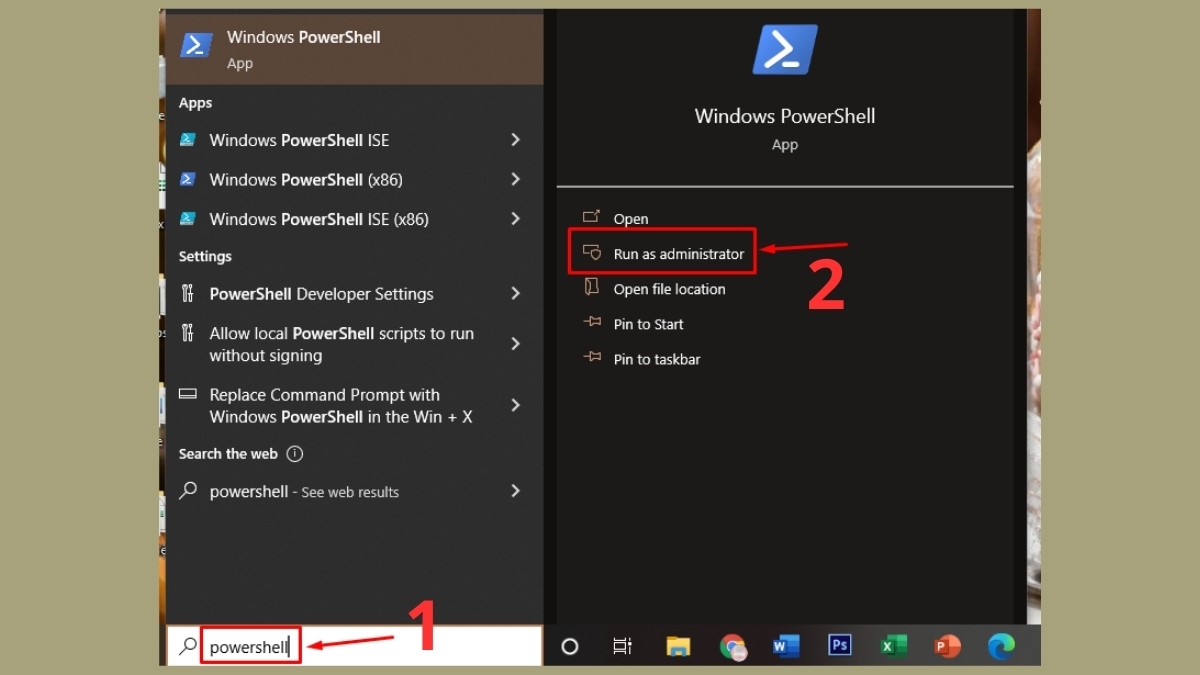The image size is (1200, 675).
Task: Click the Windows PowerShell (x86) app icon
Action: point(187,180)
